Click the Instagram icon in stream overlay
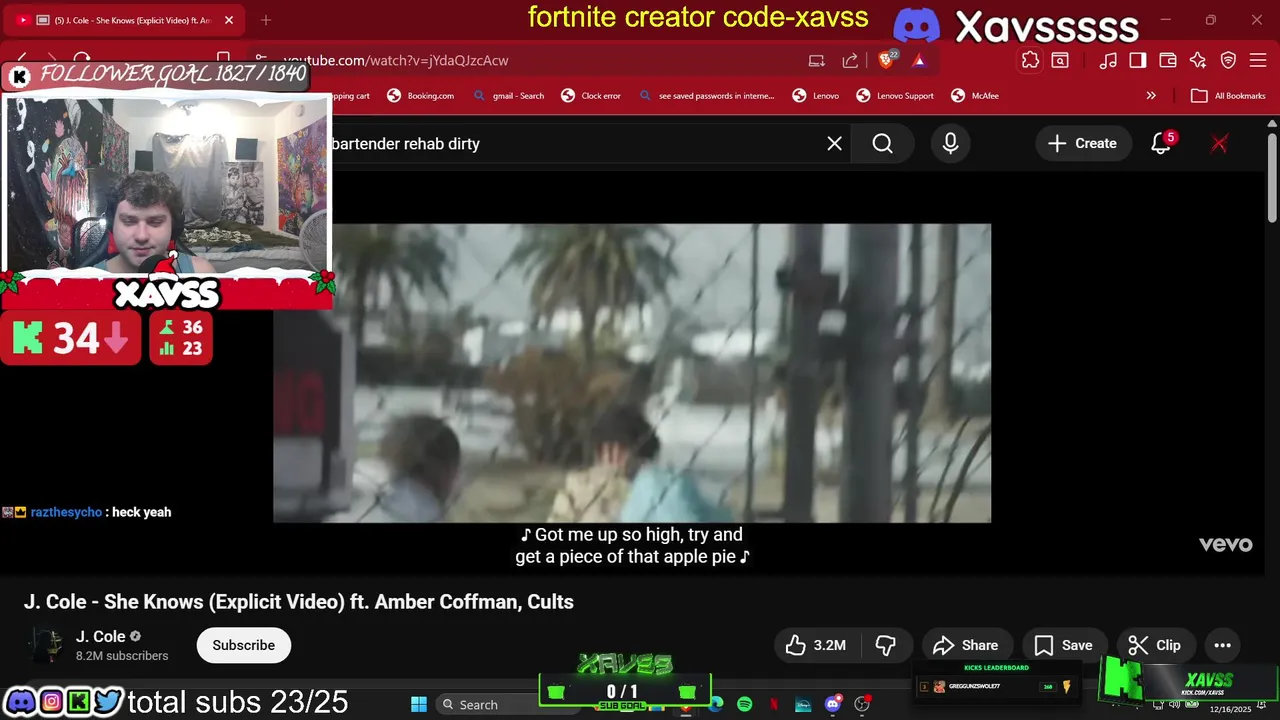1280x720 pixels. [x=50, y=701]
